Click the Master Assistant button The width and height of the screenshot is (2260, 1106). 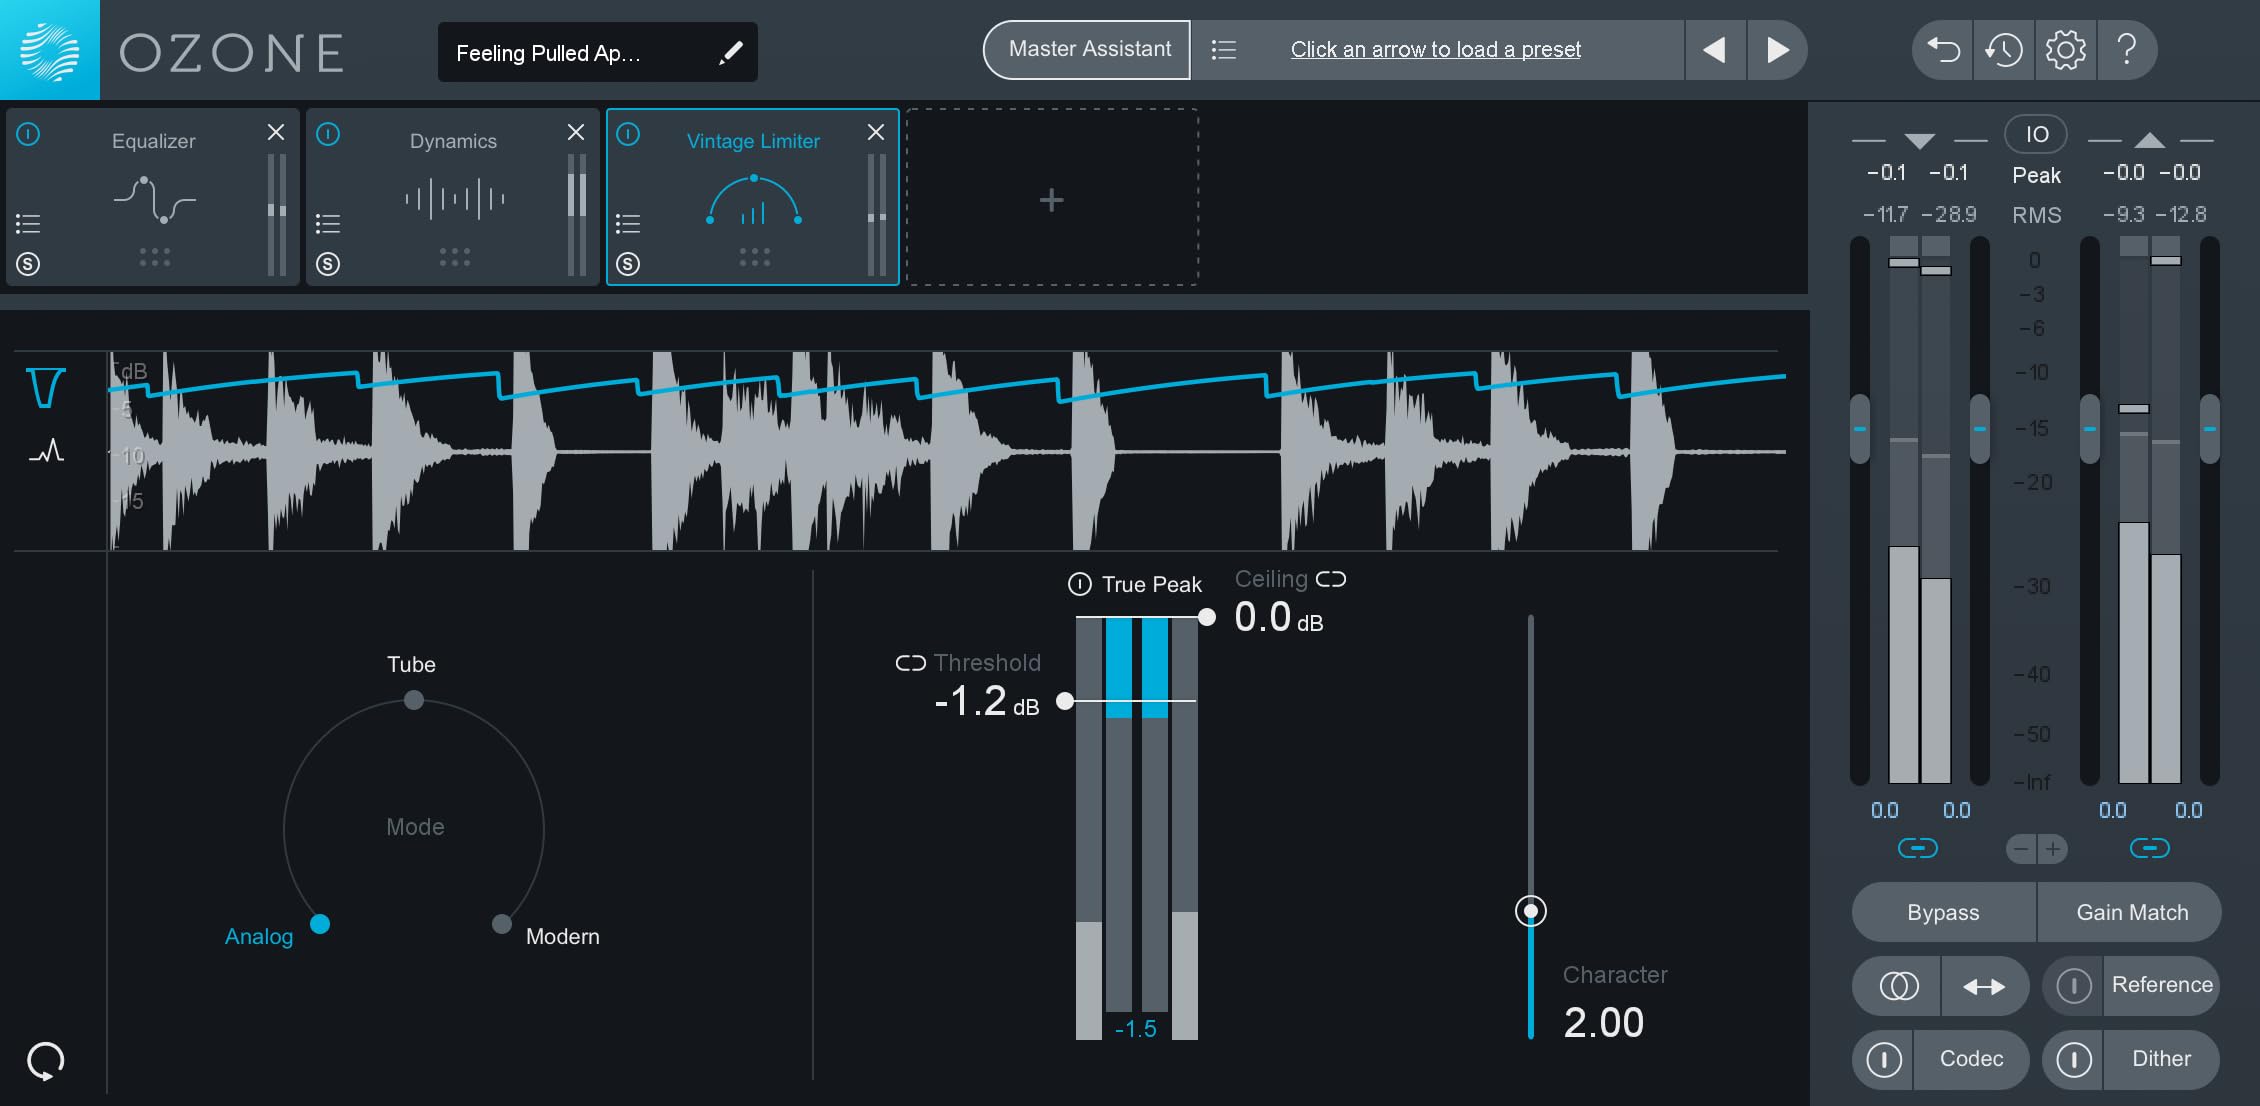1088,50
